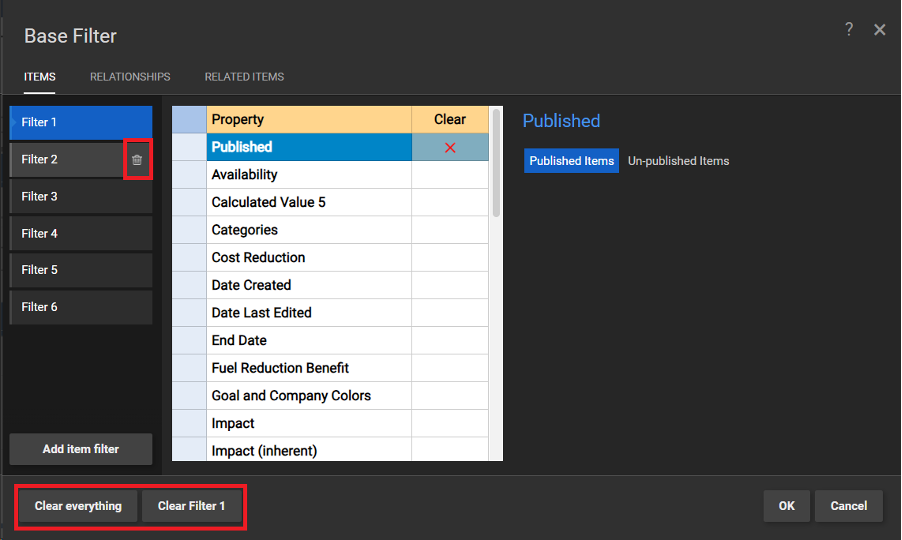Select Filter 5 in the list

[x=81, y=270]
